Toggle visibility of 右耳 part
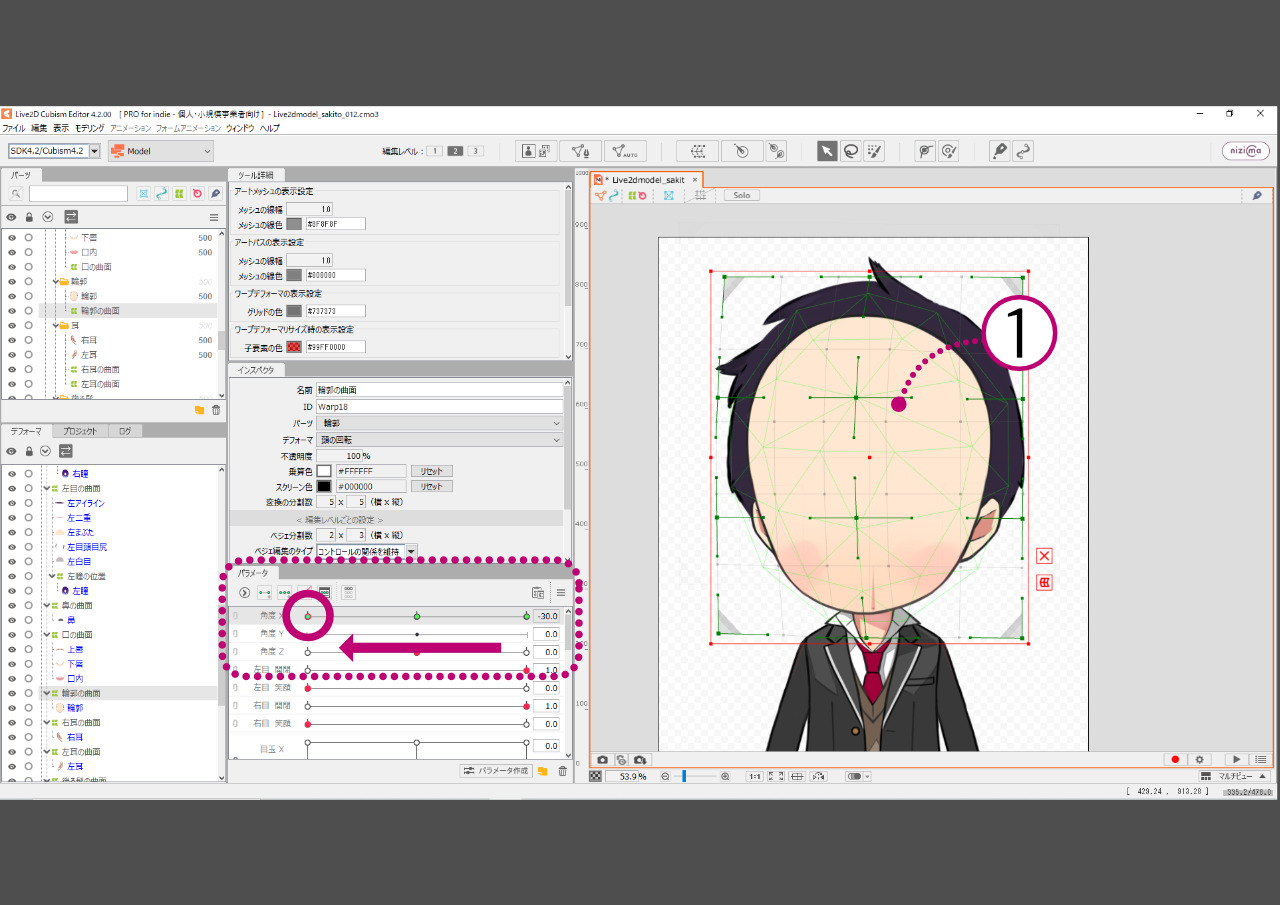This screenshot has width=1280, height=905. point(12,340)
